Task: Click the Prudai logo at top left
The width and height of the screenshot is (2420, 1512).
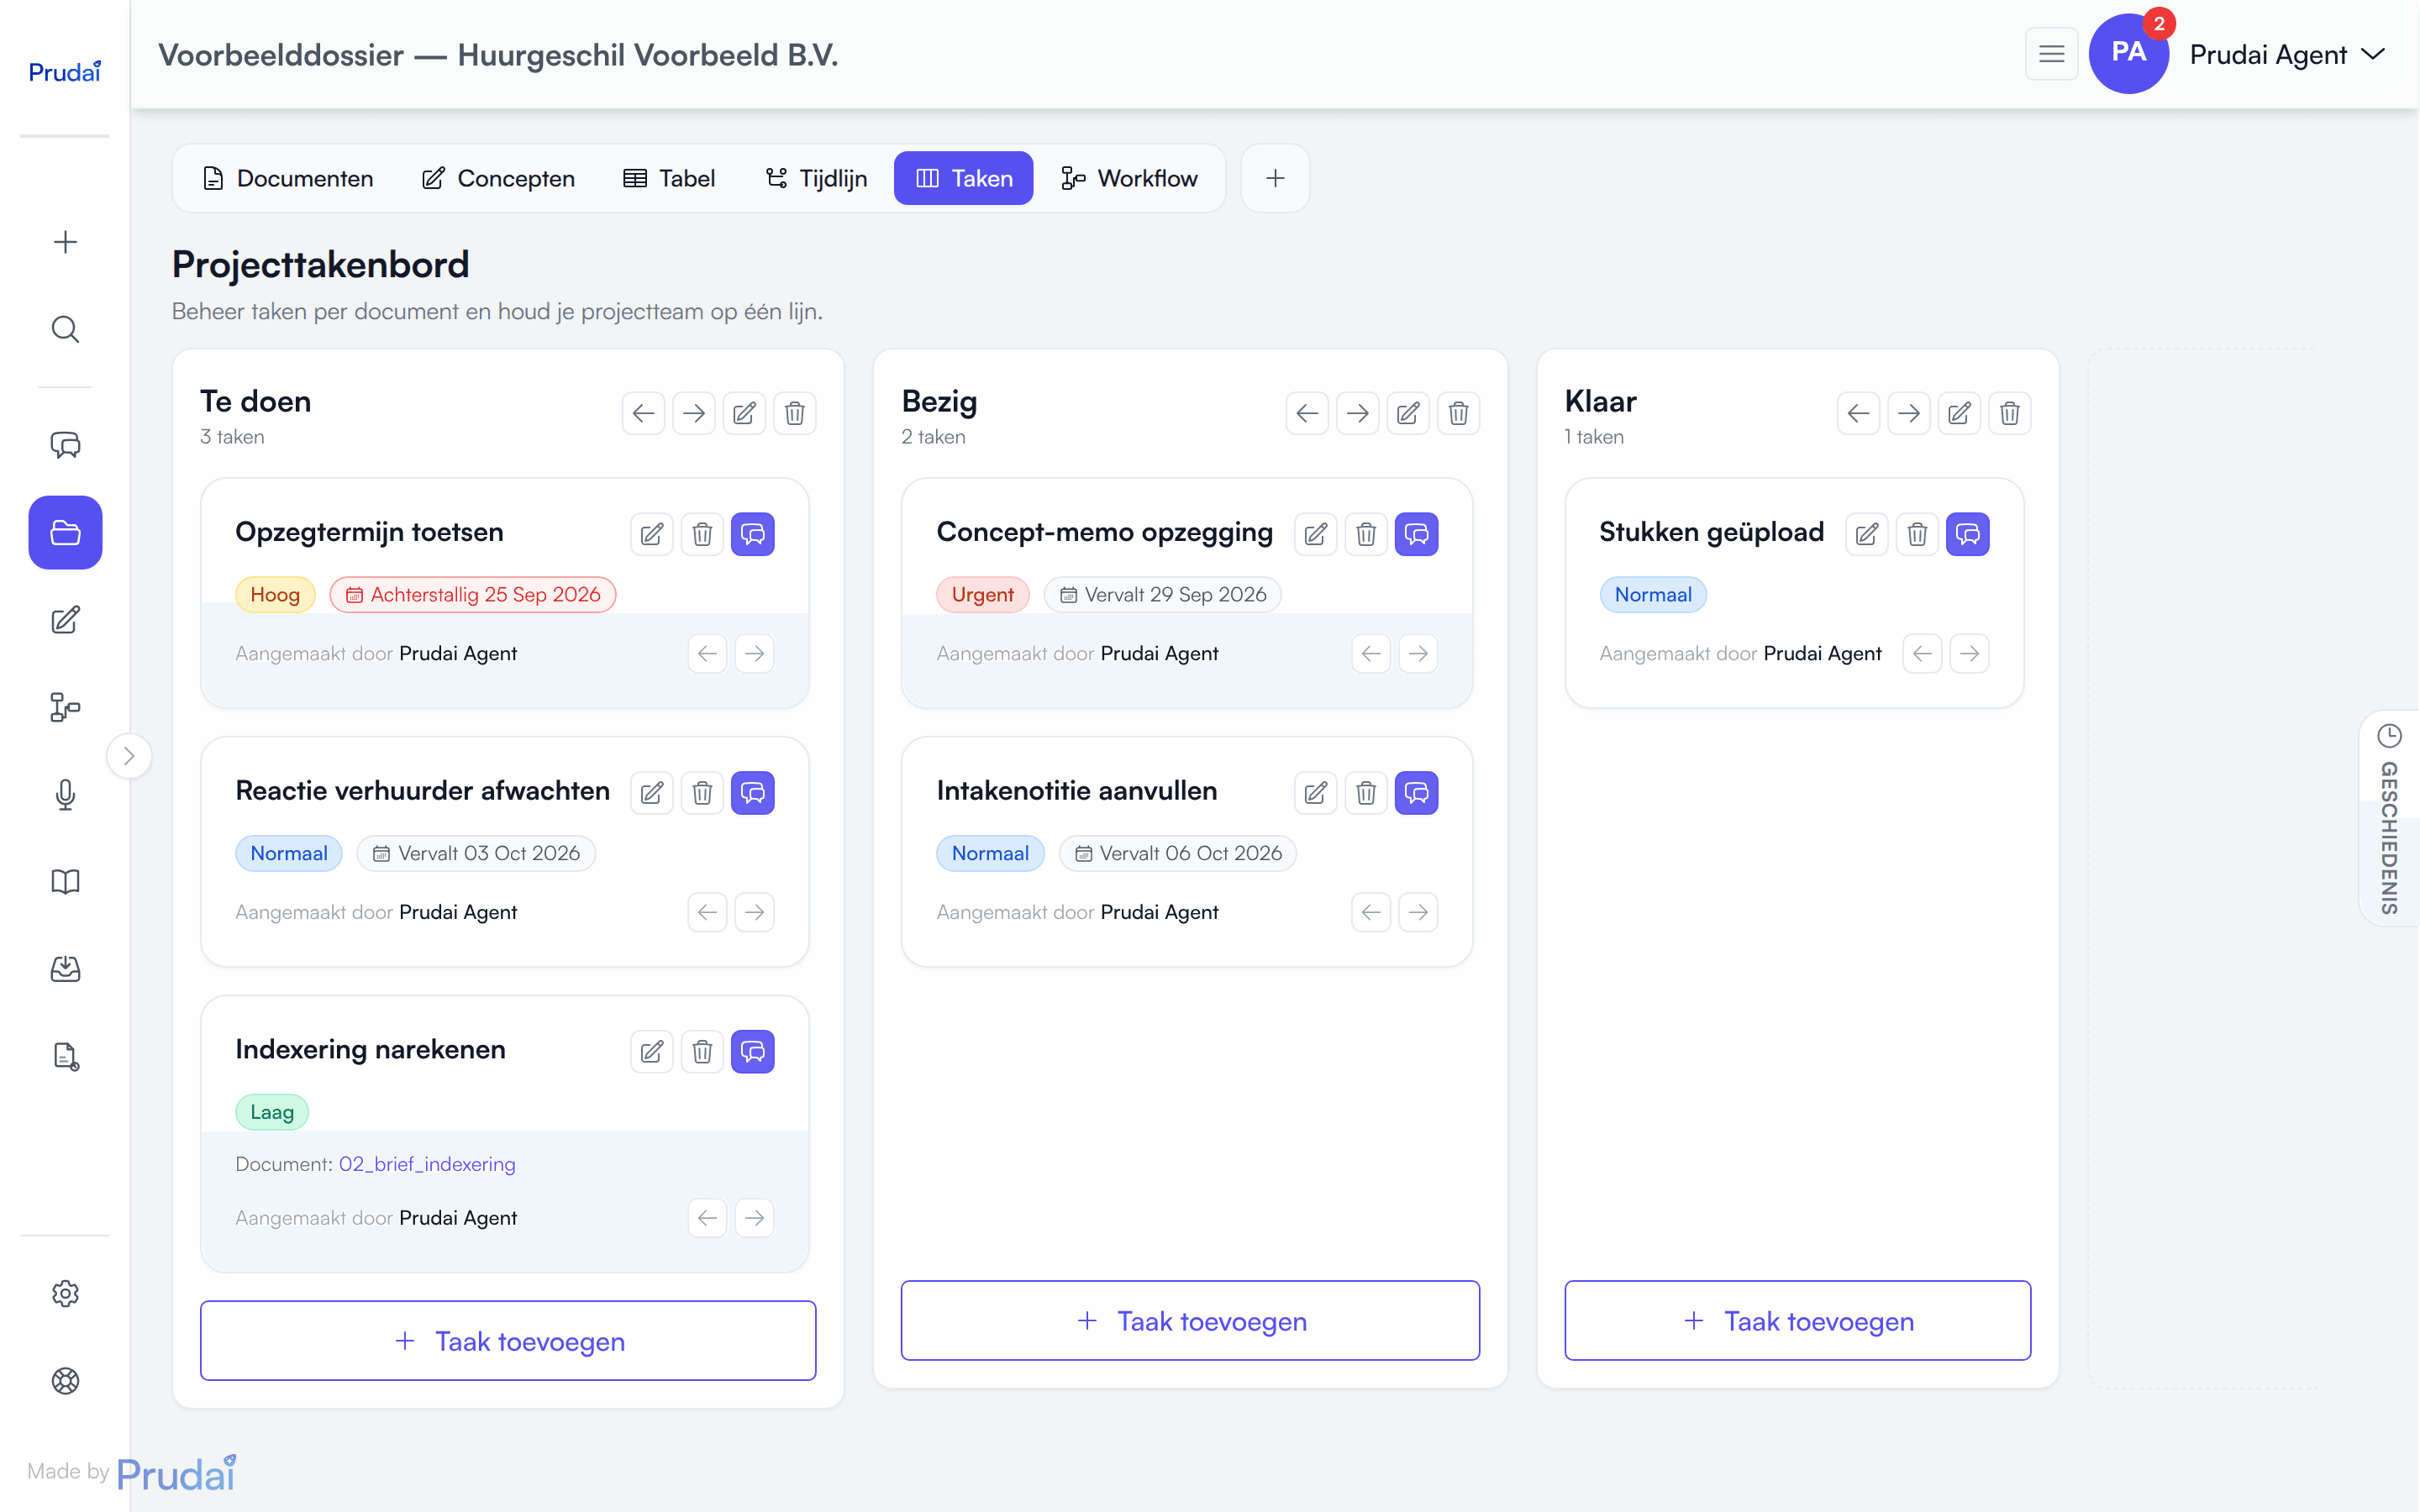Action: tap(65, 72)
